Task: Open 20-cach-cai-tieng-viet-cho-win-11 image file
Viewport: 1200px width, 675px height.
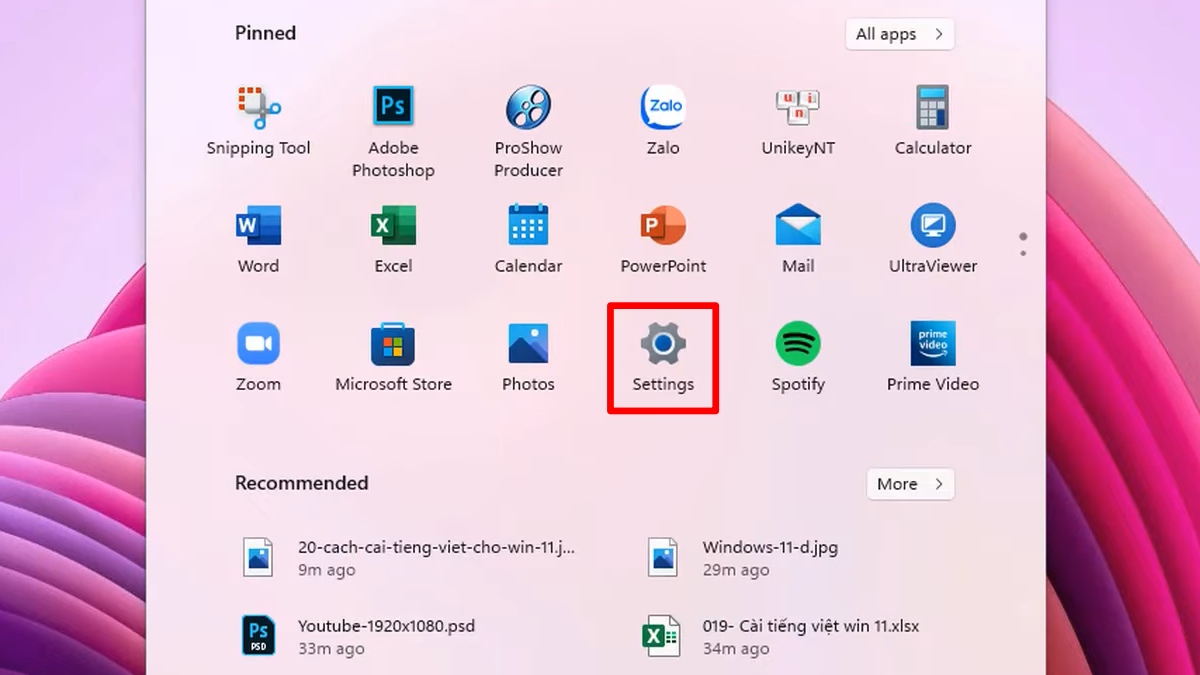Action: click(408, 558)
